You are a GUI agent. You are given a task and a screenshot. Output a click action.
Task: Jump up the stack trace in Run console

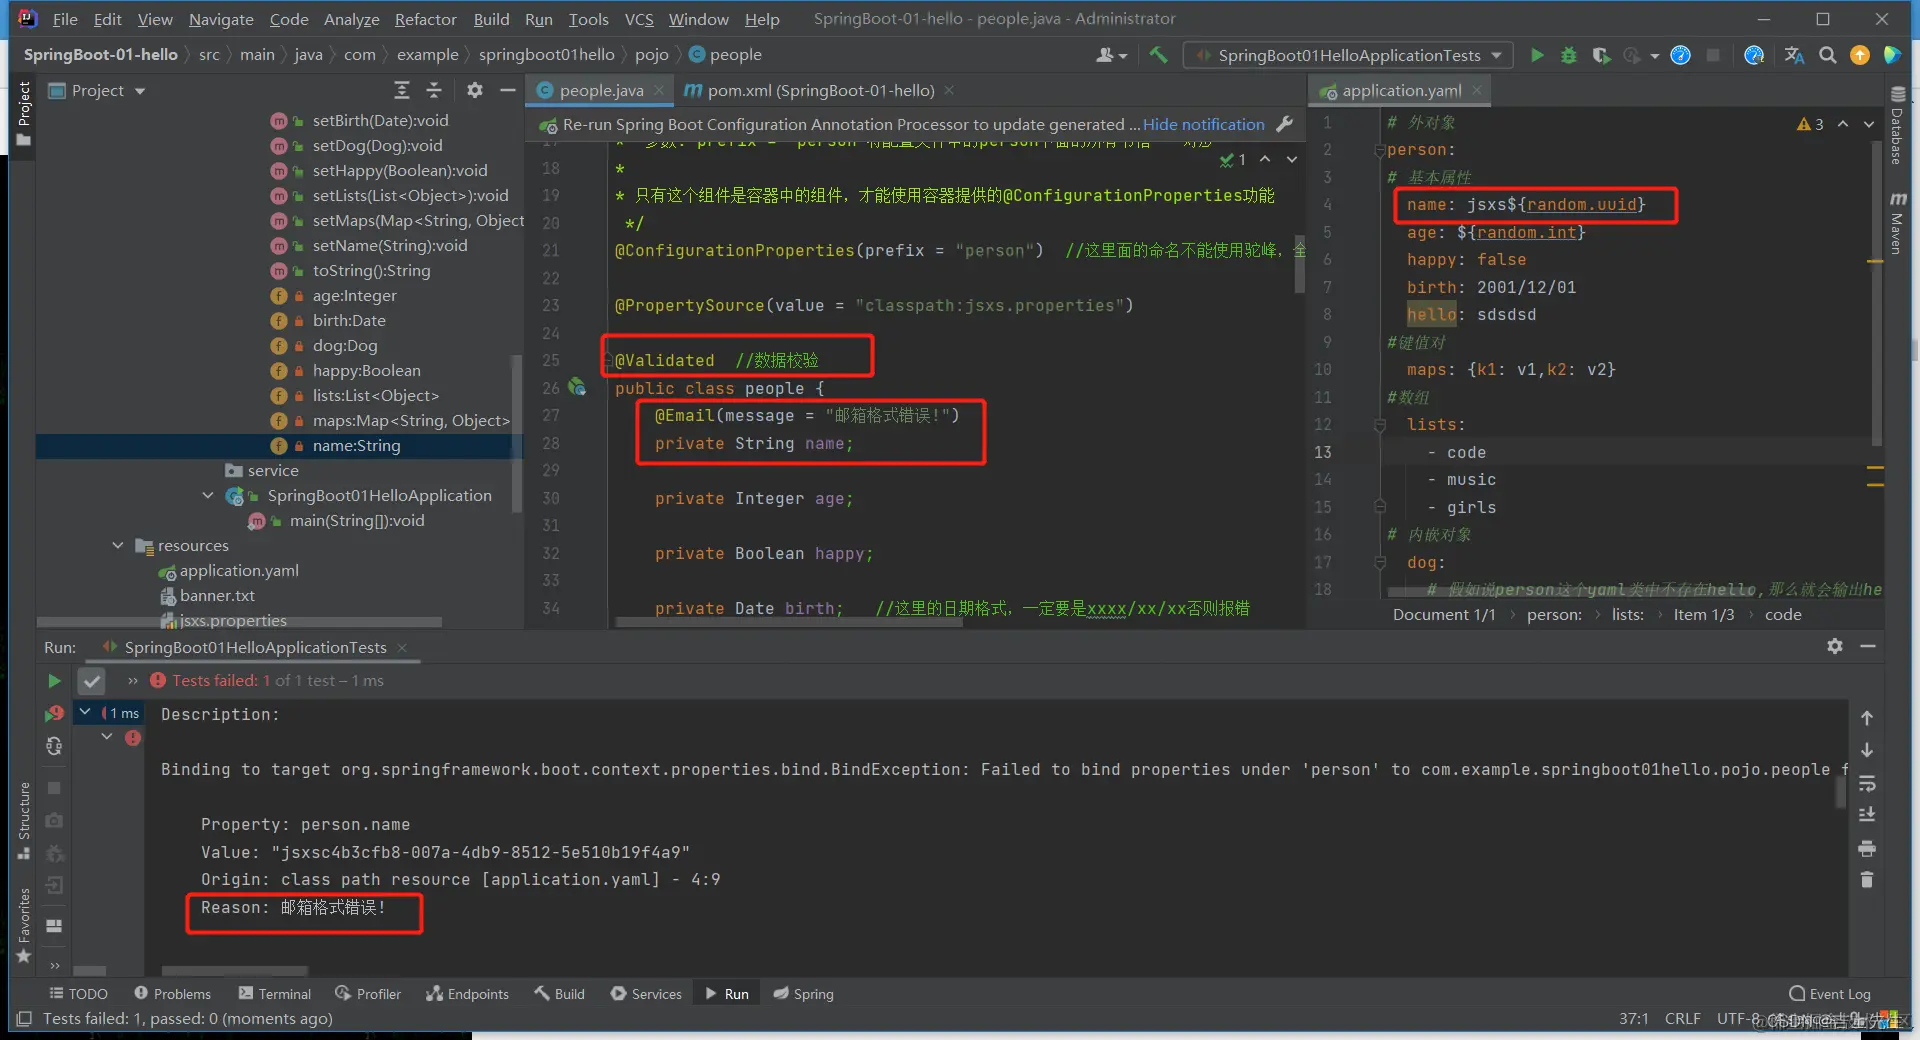tap(1867, 718)
